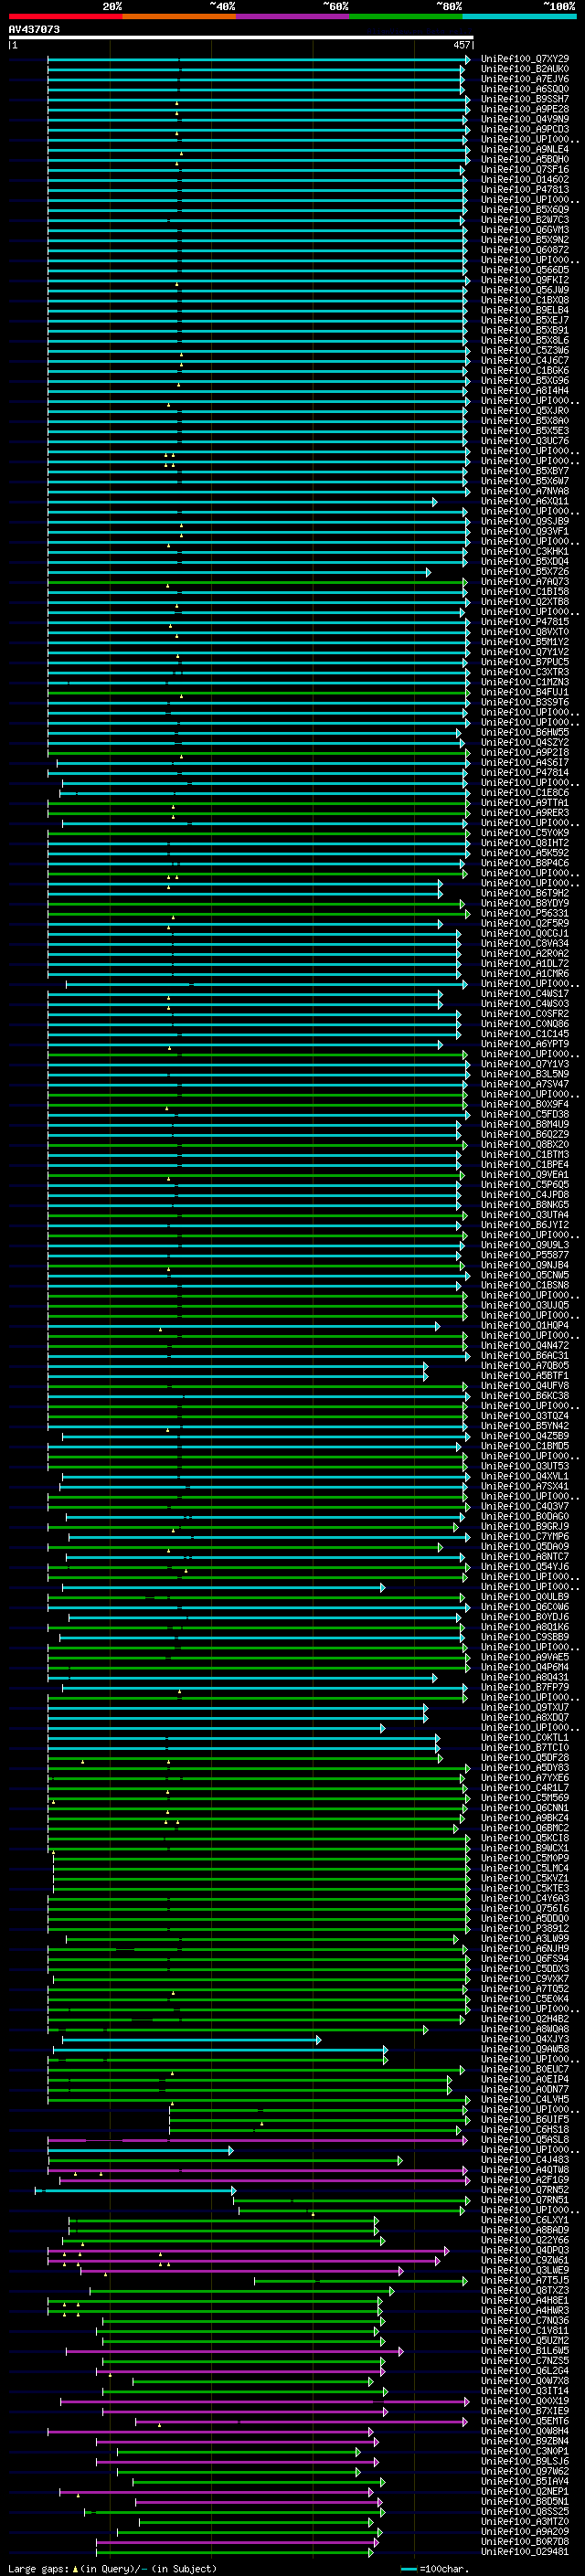Open hit UniRef100_B2AUK0

click(x=525, y=69)
